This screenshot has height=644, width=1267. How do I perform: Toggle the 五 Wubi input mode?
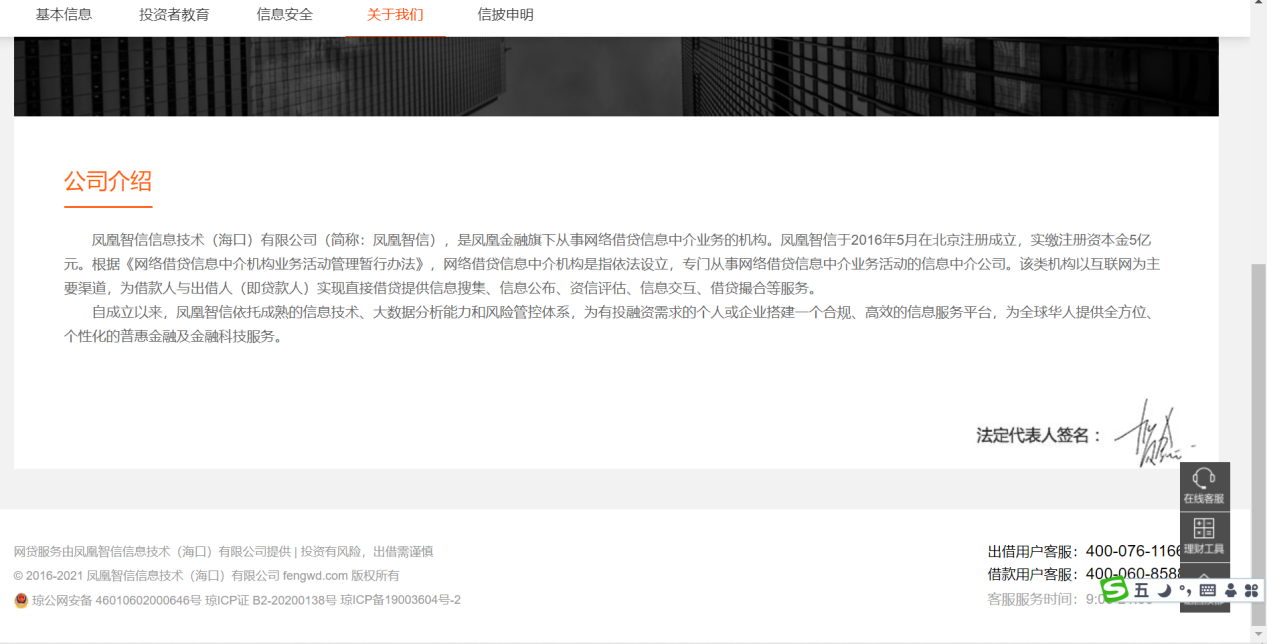(1141, 591)
